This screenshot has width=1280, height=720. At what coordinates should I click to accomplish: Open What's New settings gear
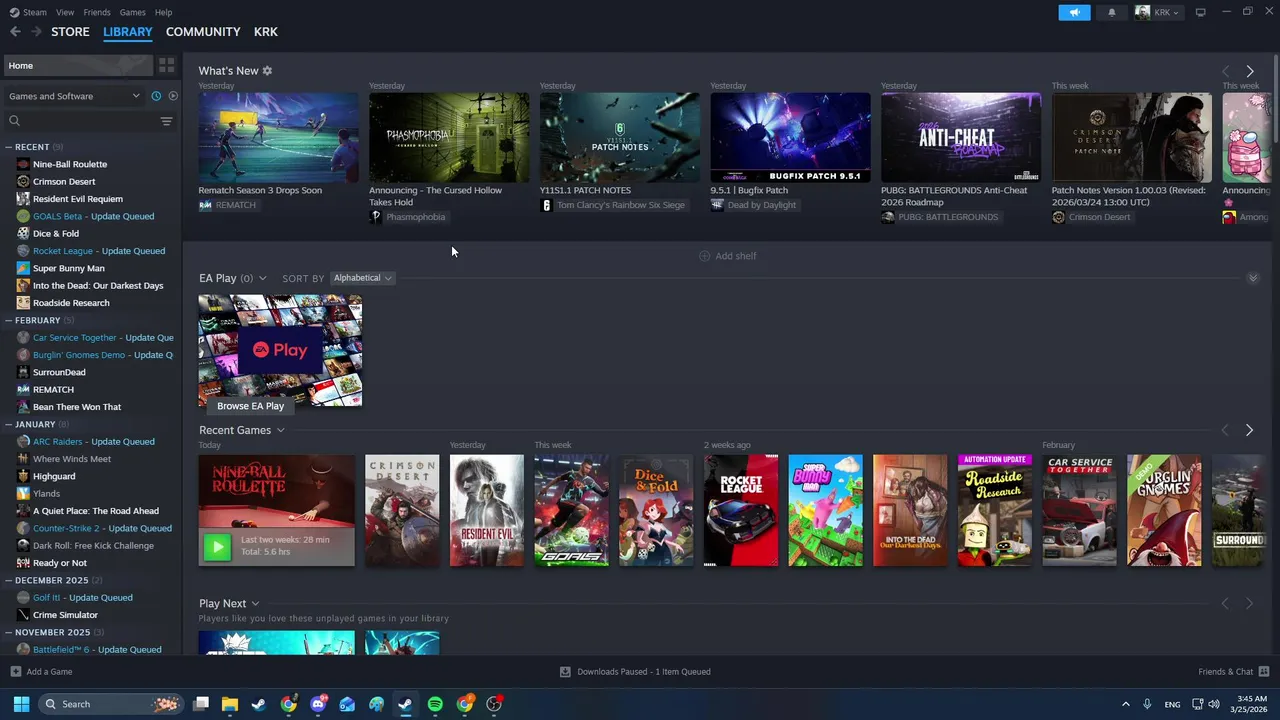point(267,71)
